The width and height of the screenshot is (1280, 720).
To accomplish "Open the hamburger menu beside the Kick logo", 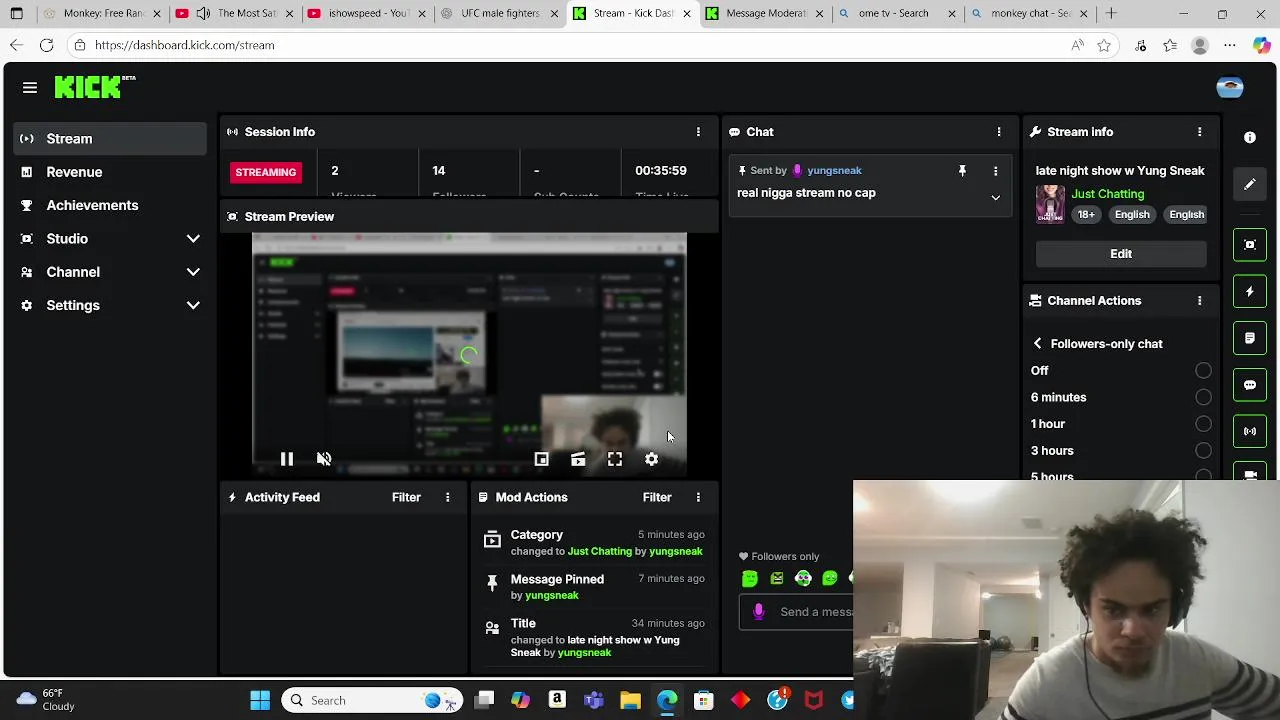I will tap(30, 88).
